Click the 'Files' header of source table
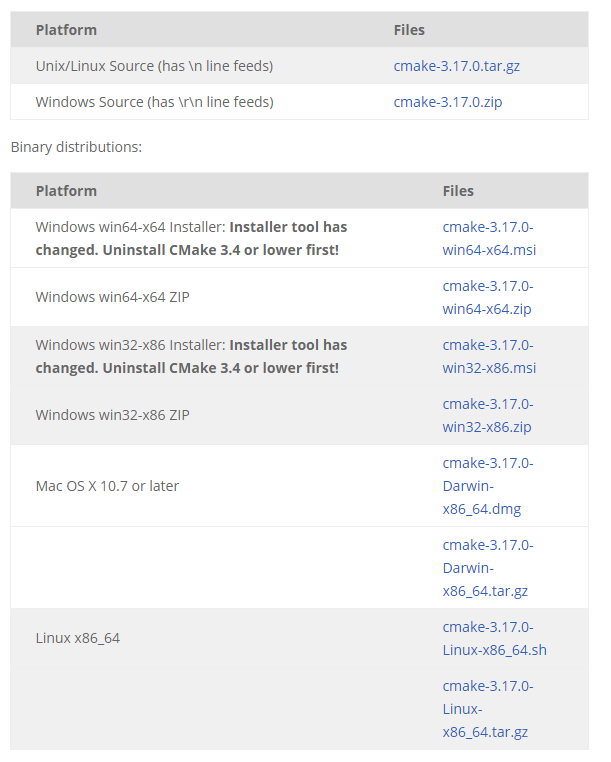This screenshot has width=611, height=762. coord(409,30)
